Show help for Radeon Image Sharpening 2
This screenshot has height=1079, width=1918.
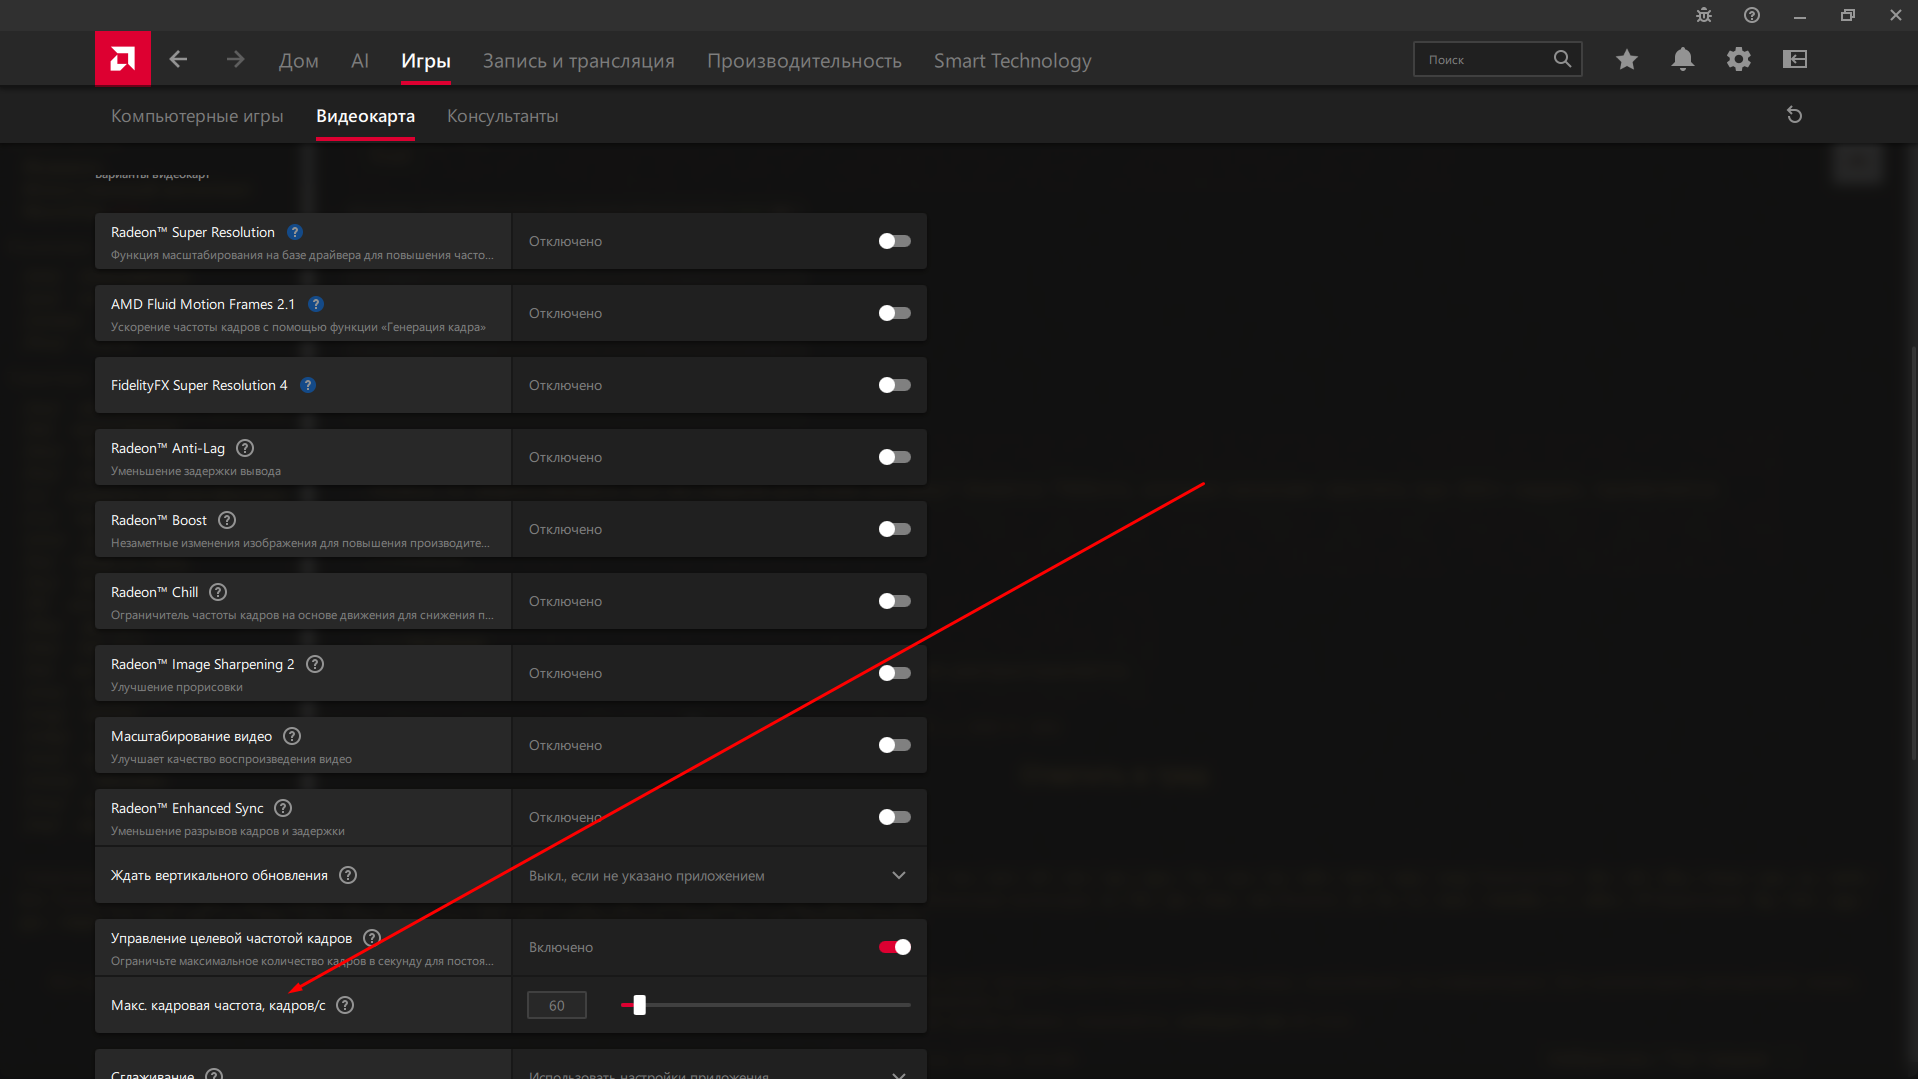(315, 664)
